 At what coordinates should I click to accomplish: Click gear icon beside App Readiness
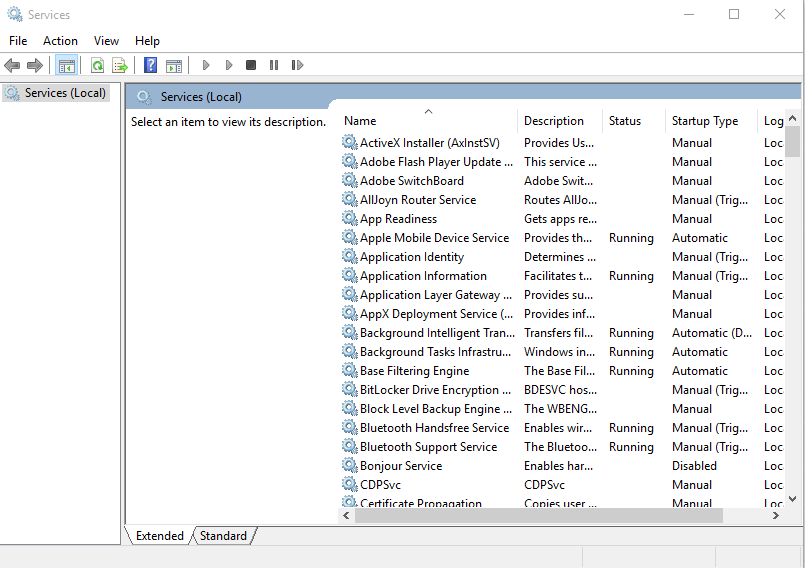(x=350, y=218)
